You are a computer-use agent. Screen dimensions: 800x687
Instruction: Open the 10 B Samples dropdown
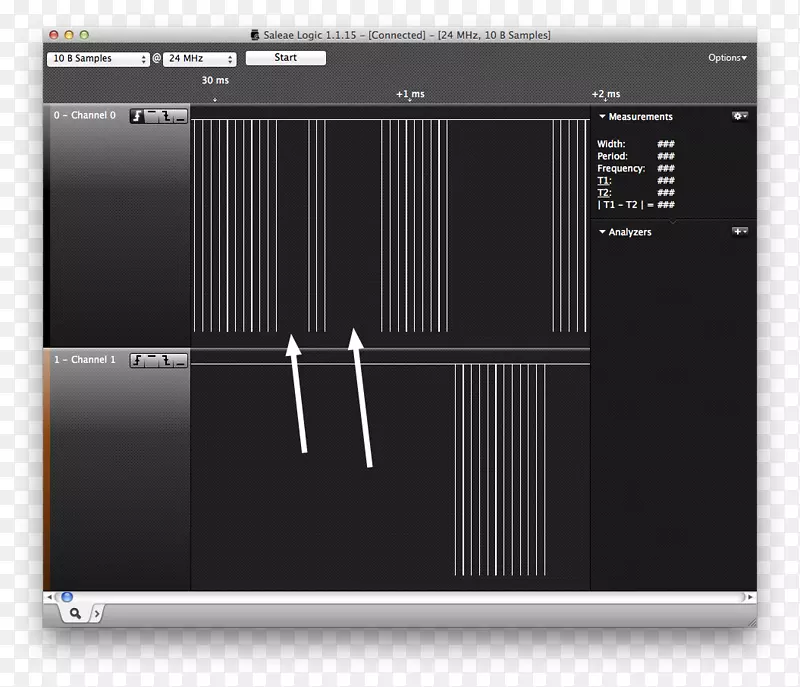[98, 59]
